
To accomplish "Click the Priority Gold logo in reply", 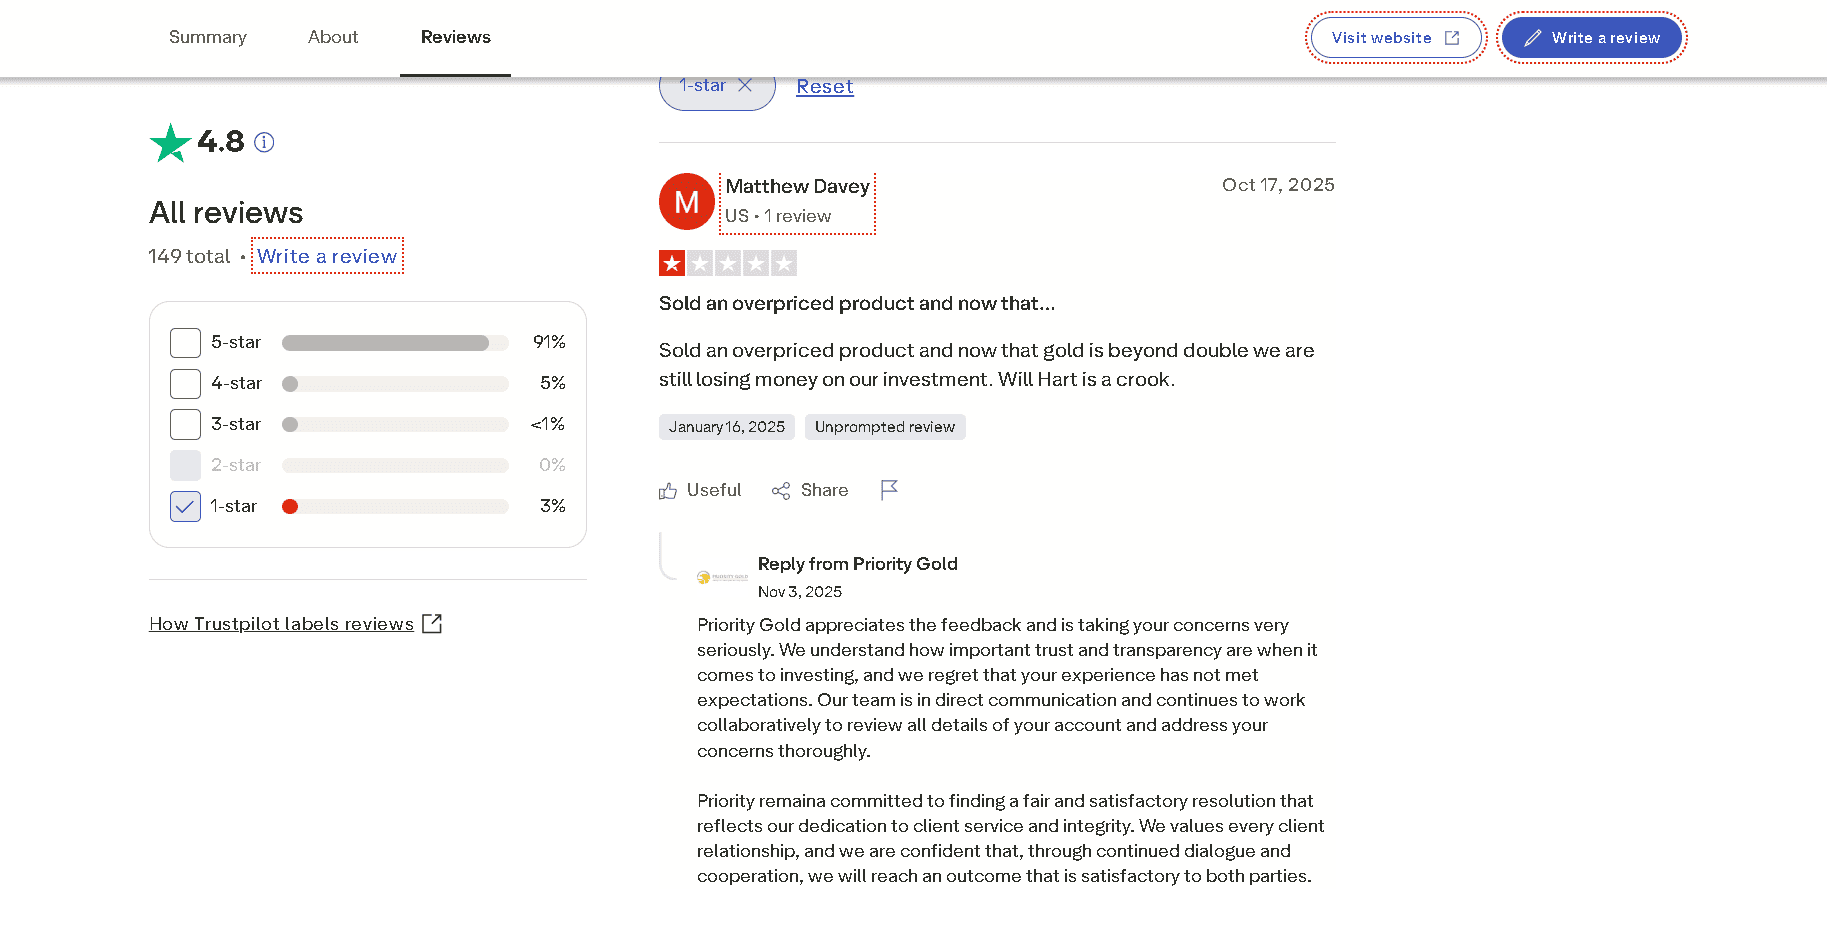I will coord(722,577).
